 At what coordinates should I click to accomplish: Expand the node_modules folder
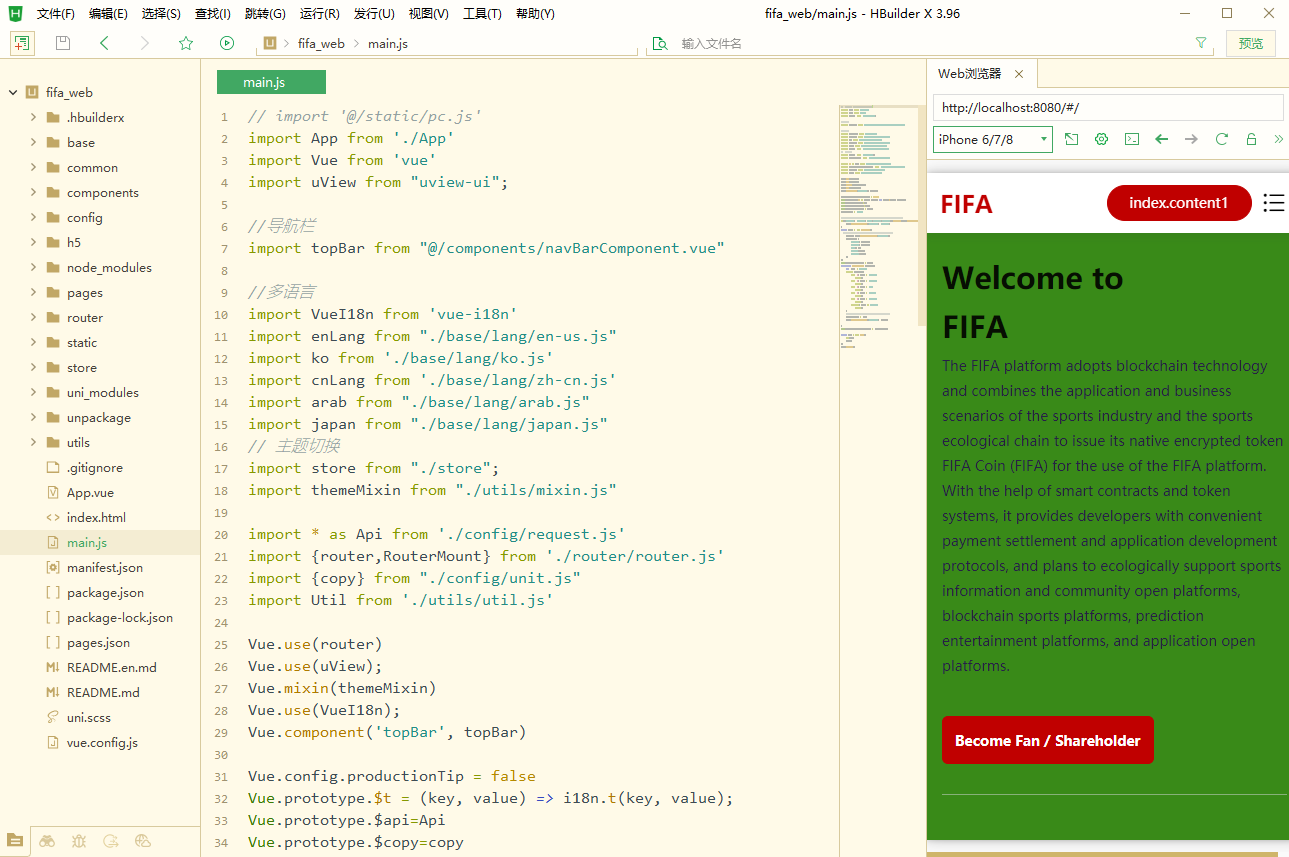[34, 267]
